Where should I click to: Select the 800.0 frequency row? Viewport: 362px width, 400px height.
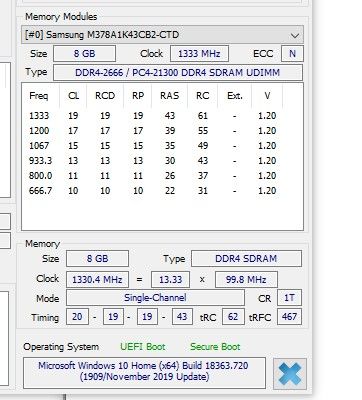click(x=153, y=176)
